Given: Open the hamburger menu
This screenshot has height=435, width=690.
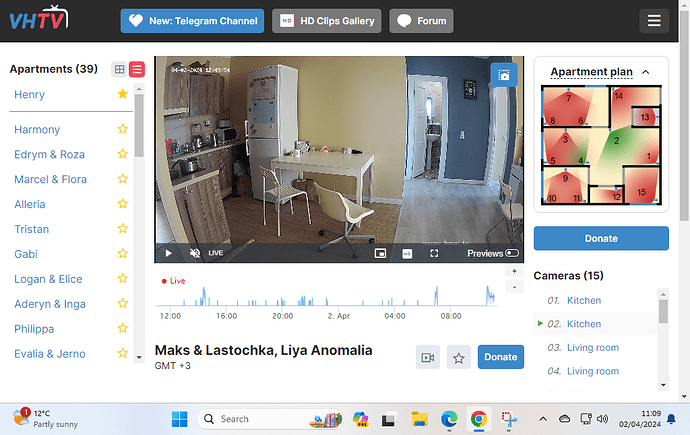Looking at the screenshot, I should pyautogui.click(x=654, y=20).
